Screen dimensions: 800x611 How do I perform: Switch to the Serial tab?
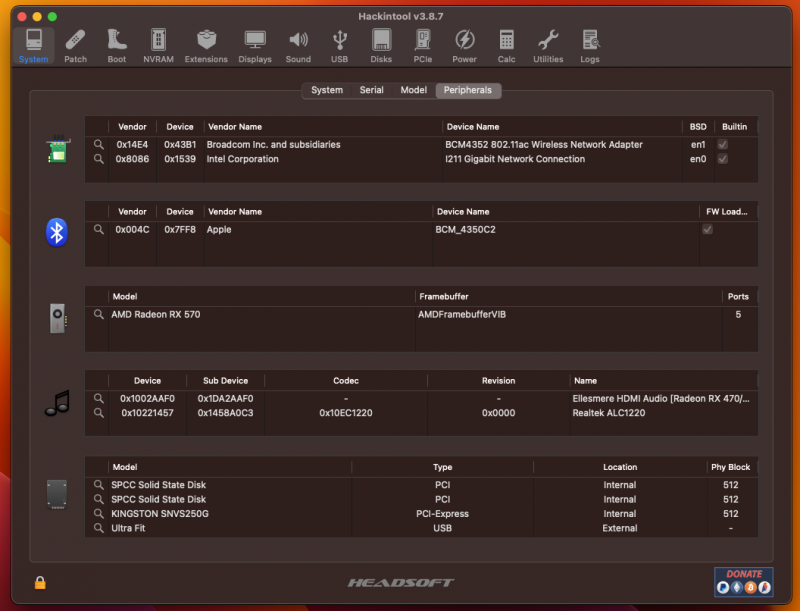pyautogui.click(x=371, y=90)
